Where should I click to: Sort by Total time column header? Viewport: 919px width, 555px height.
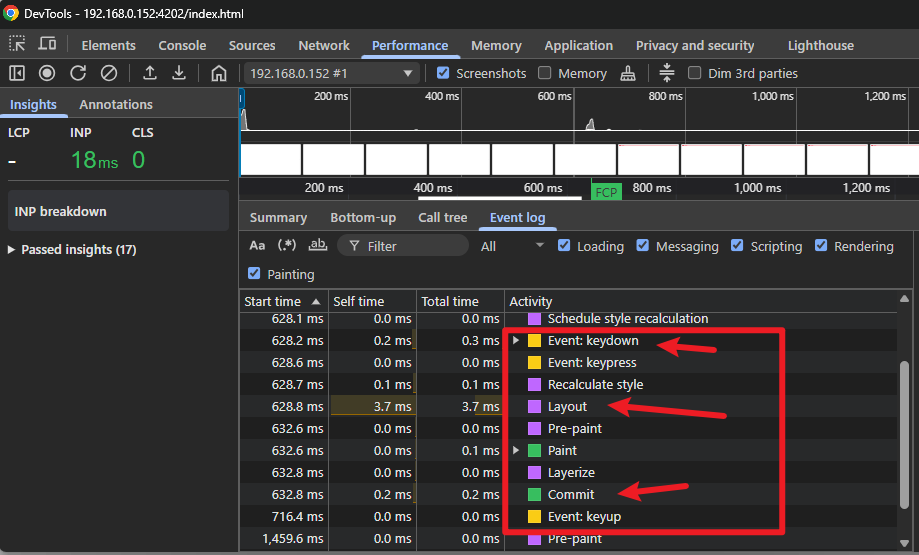tap(460, 301)
